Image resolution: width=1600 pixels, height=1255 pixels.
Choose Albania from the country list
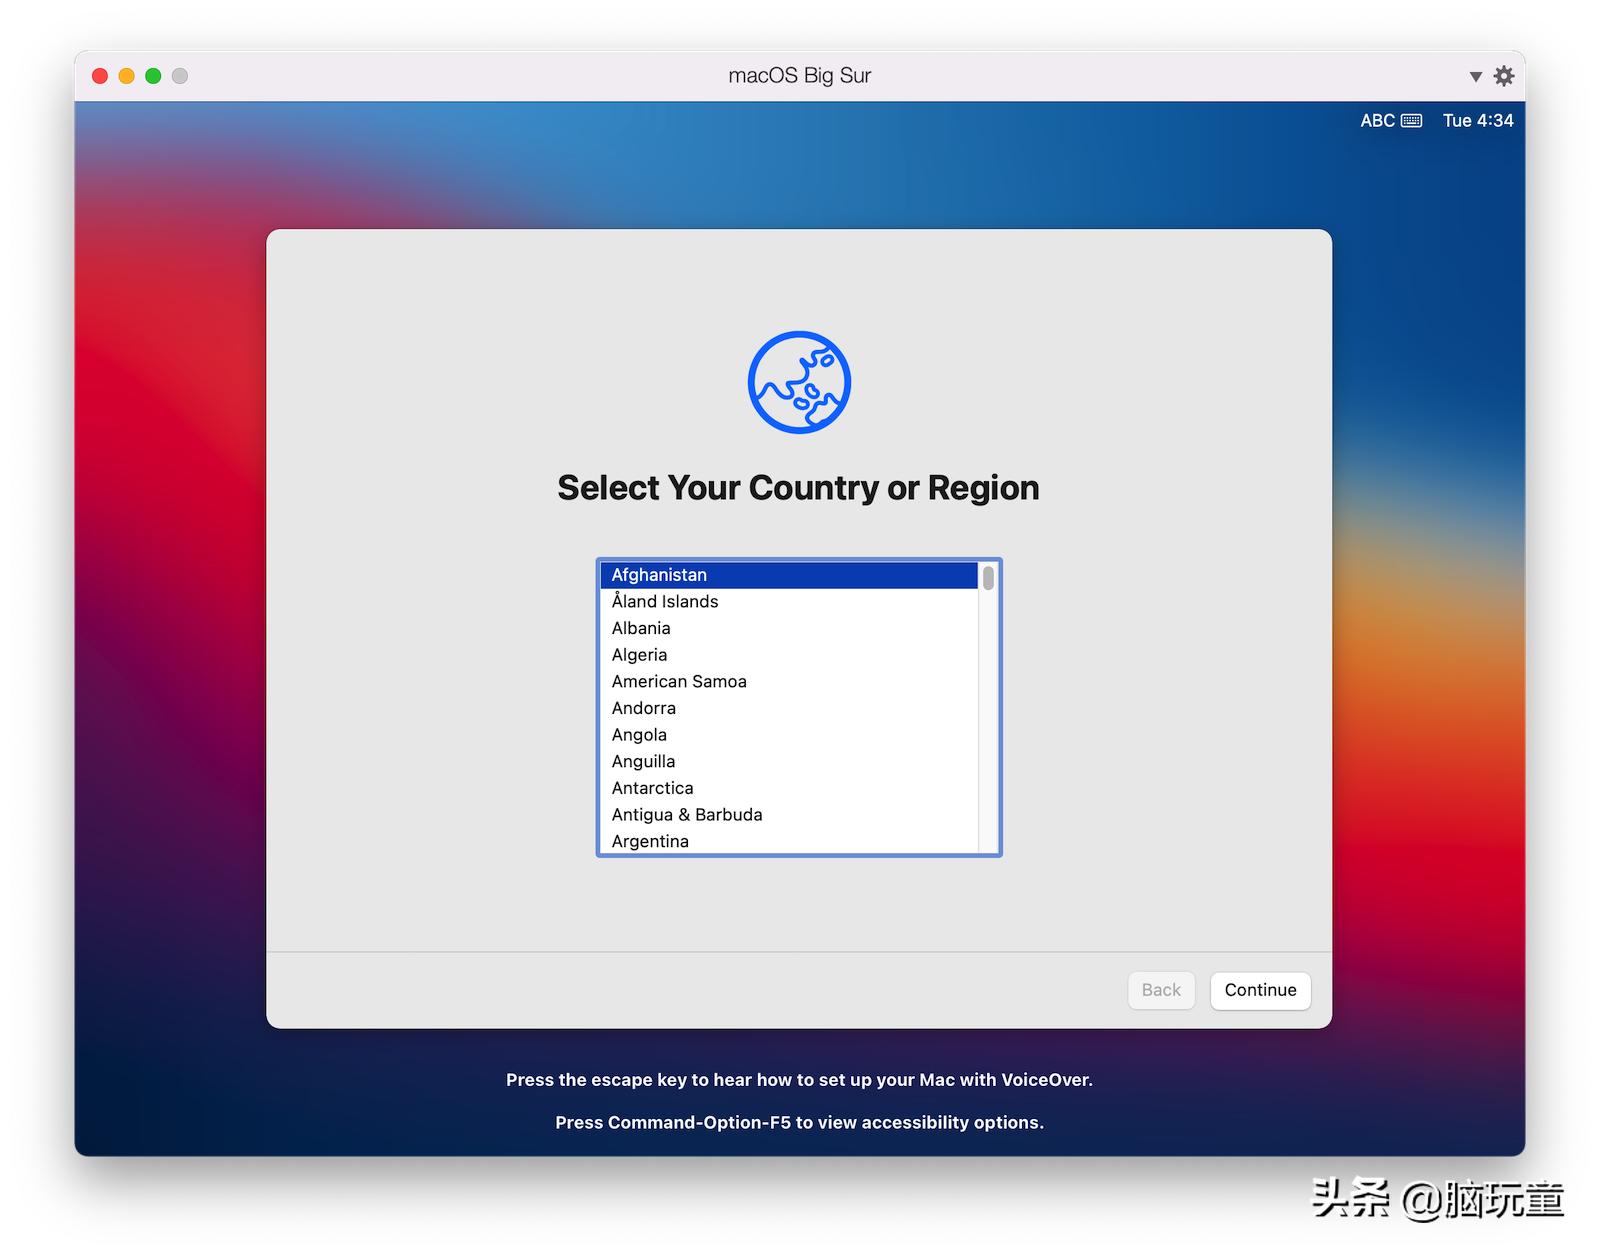789,628
